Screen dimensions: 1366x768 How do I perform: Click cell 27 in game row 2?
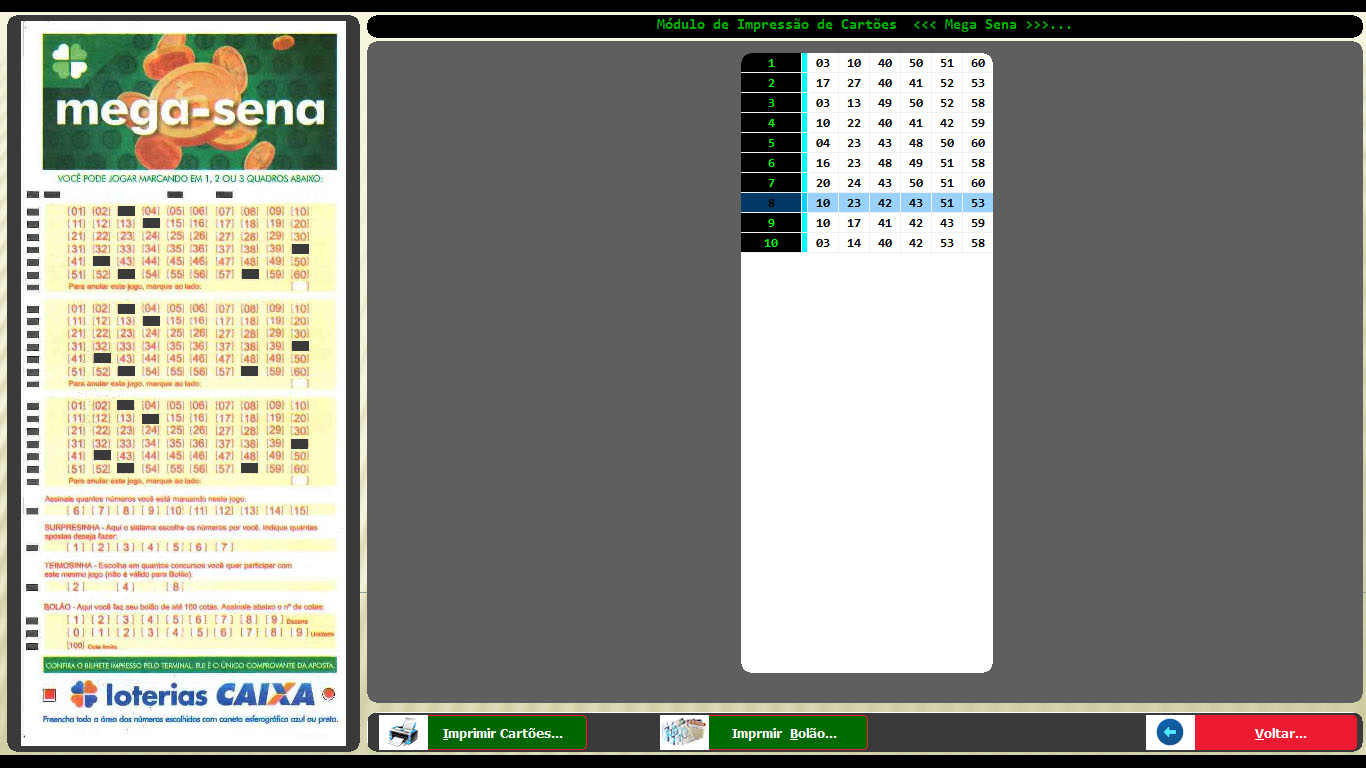tap(854, 83)
